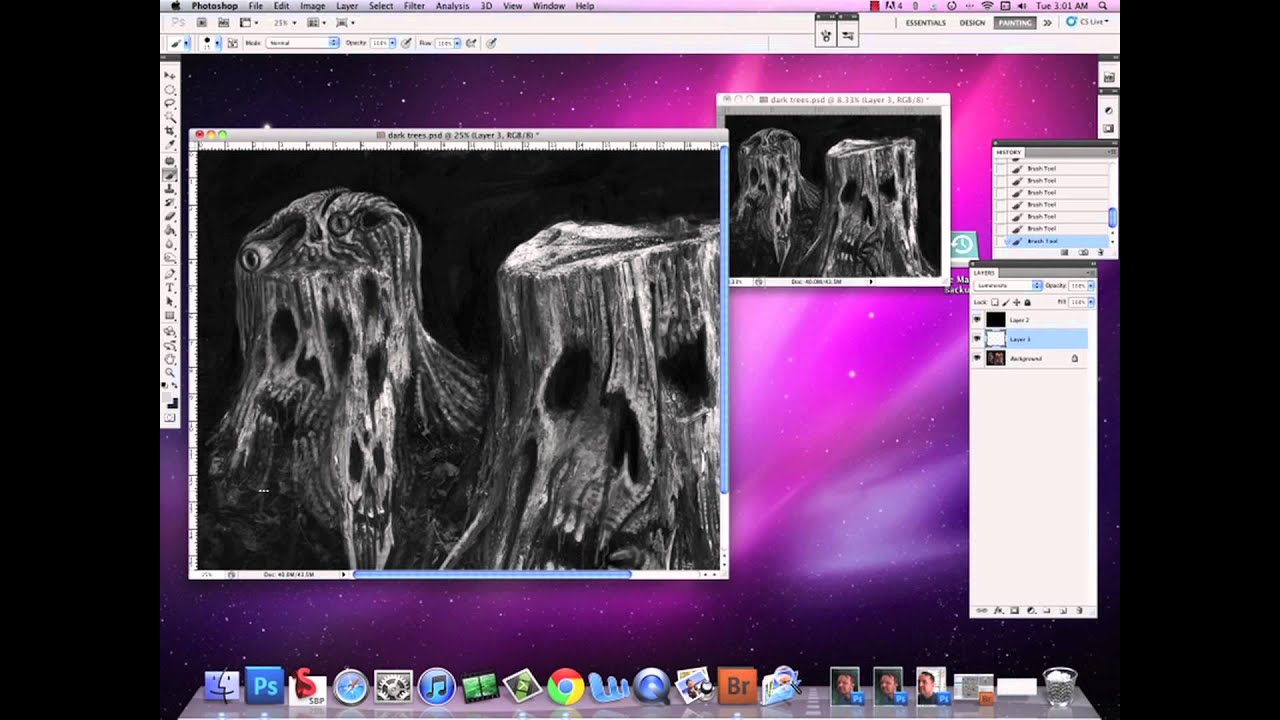Hide Layer 2 with its eye icon
This screenshot has width=1280, height=720.
977,320
